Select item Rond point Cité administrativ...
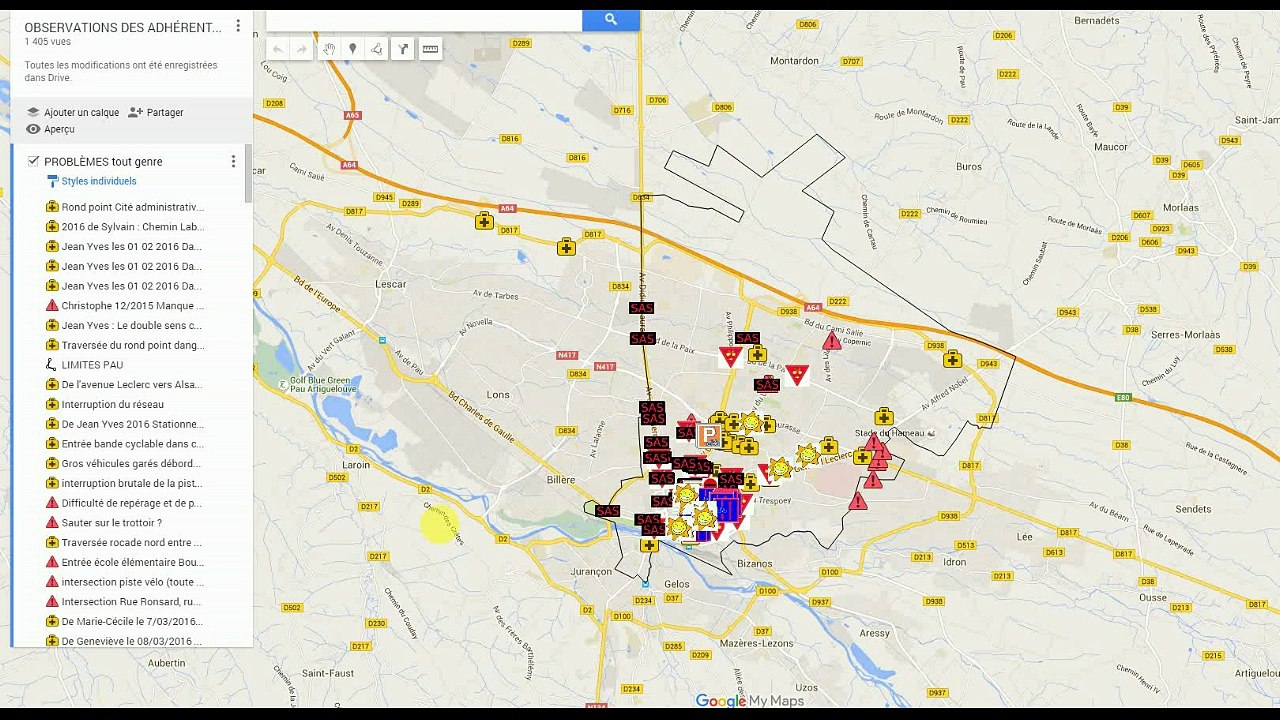The height and width of the screenshot is (720, 1280). 132,207
